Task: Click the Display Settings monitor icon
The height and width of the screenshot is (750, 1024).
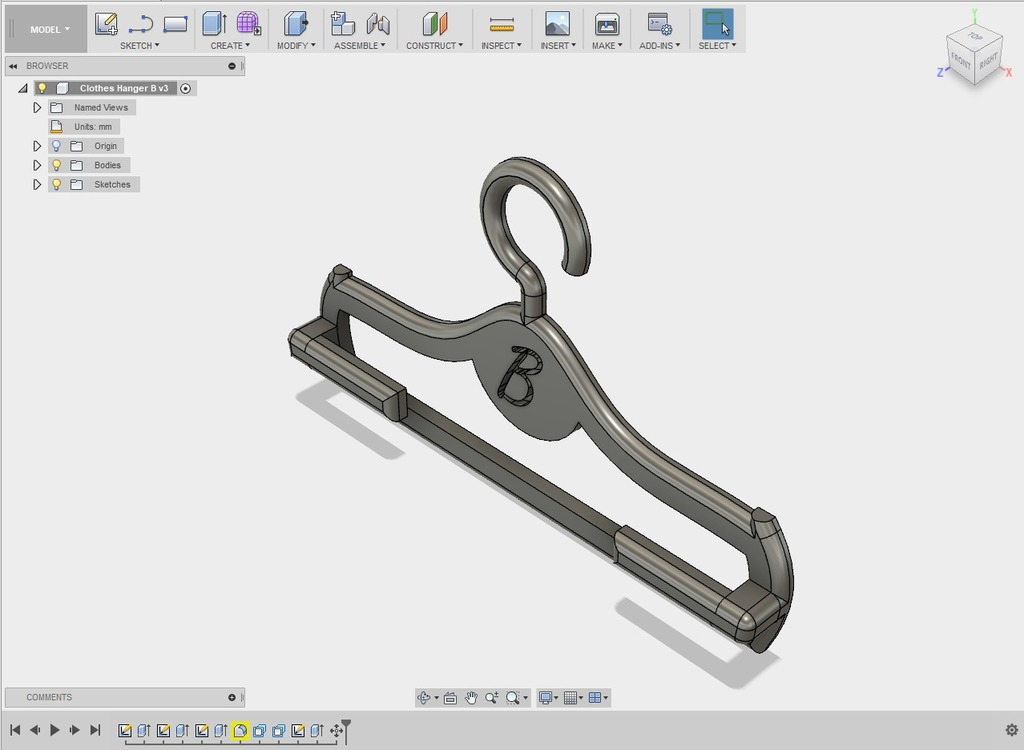Action: (x=545, y=698)
